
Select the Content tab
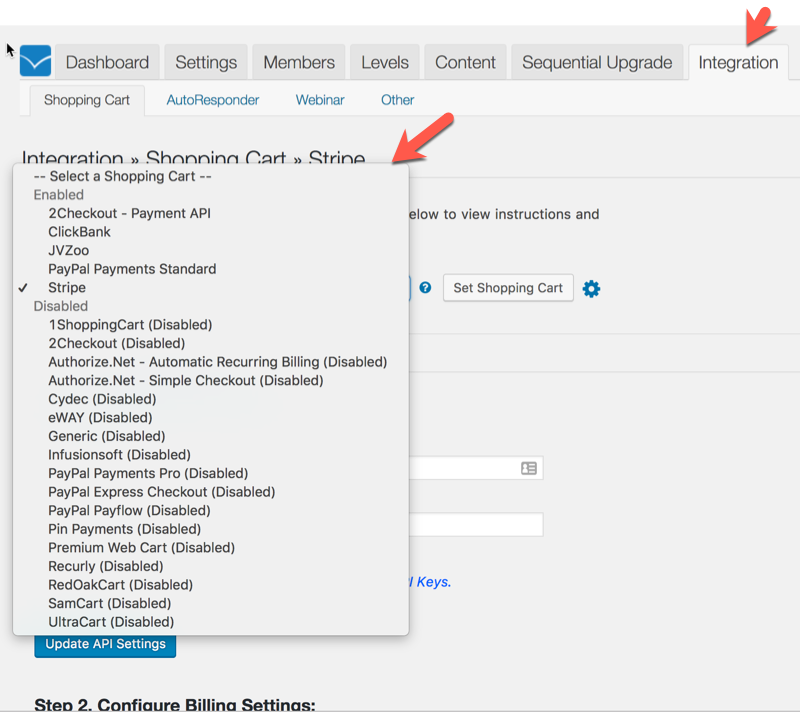[x=465, y=62]
